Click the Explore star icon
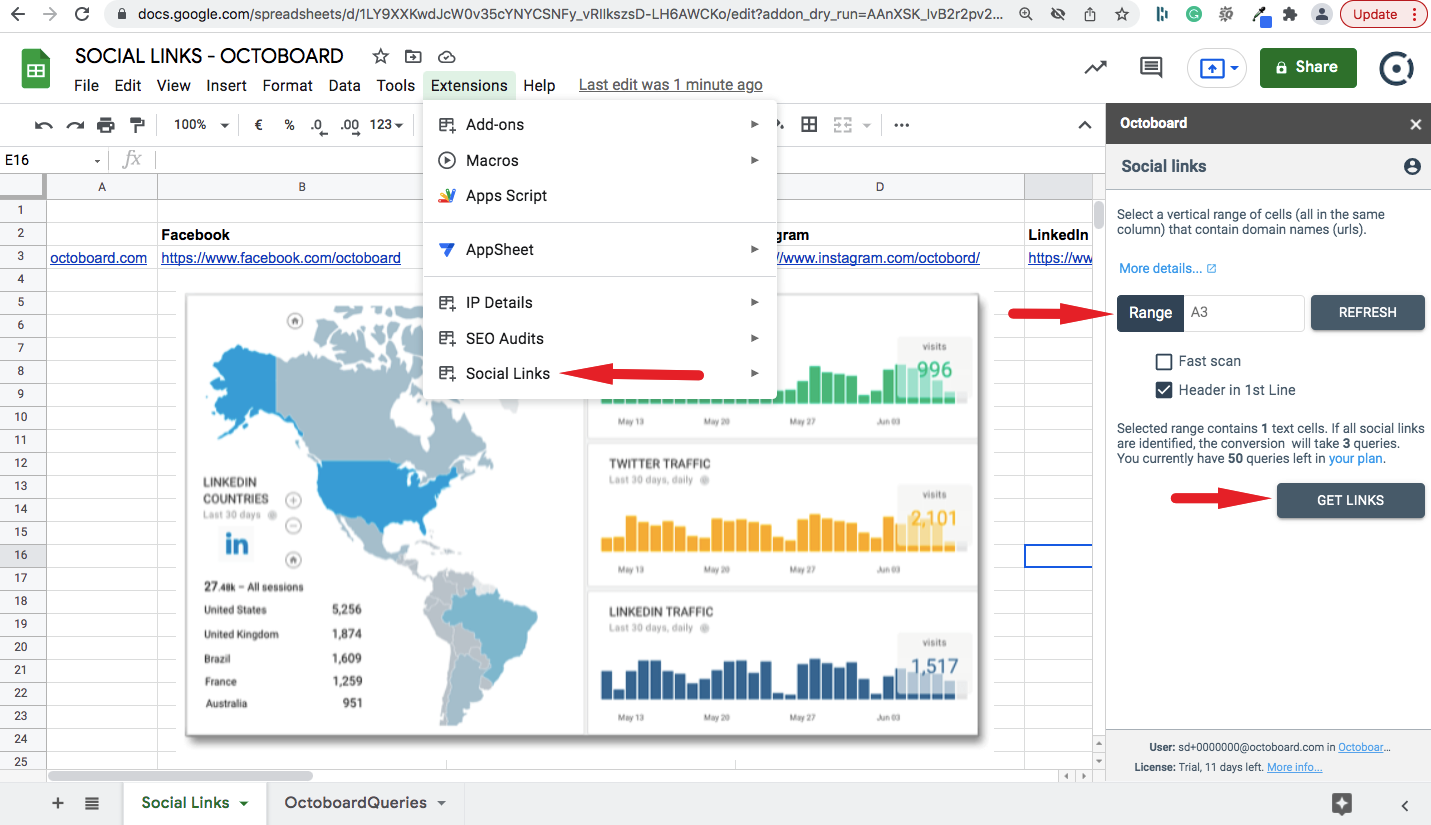 tap(1342, 803)
